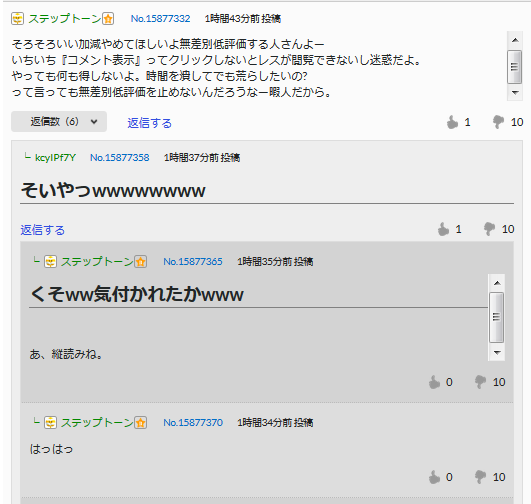Viewport: 531px width, 504px height.
Task: Click avatar icon of top ステップトーン post
Action: [17, 19]
